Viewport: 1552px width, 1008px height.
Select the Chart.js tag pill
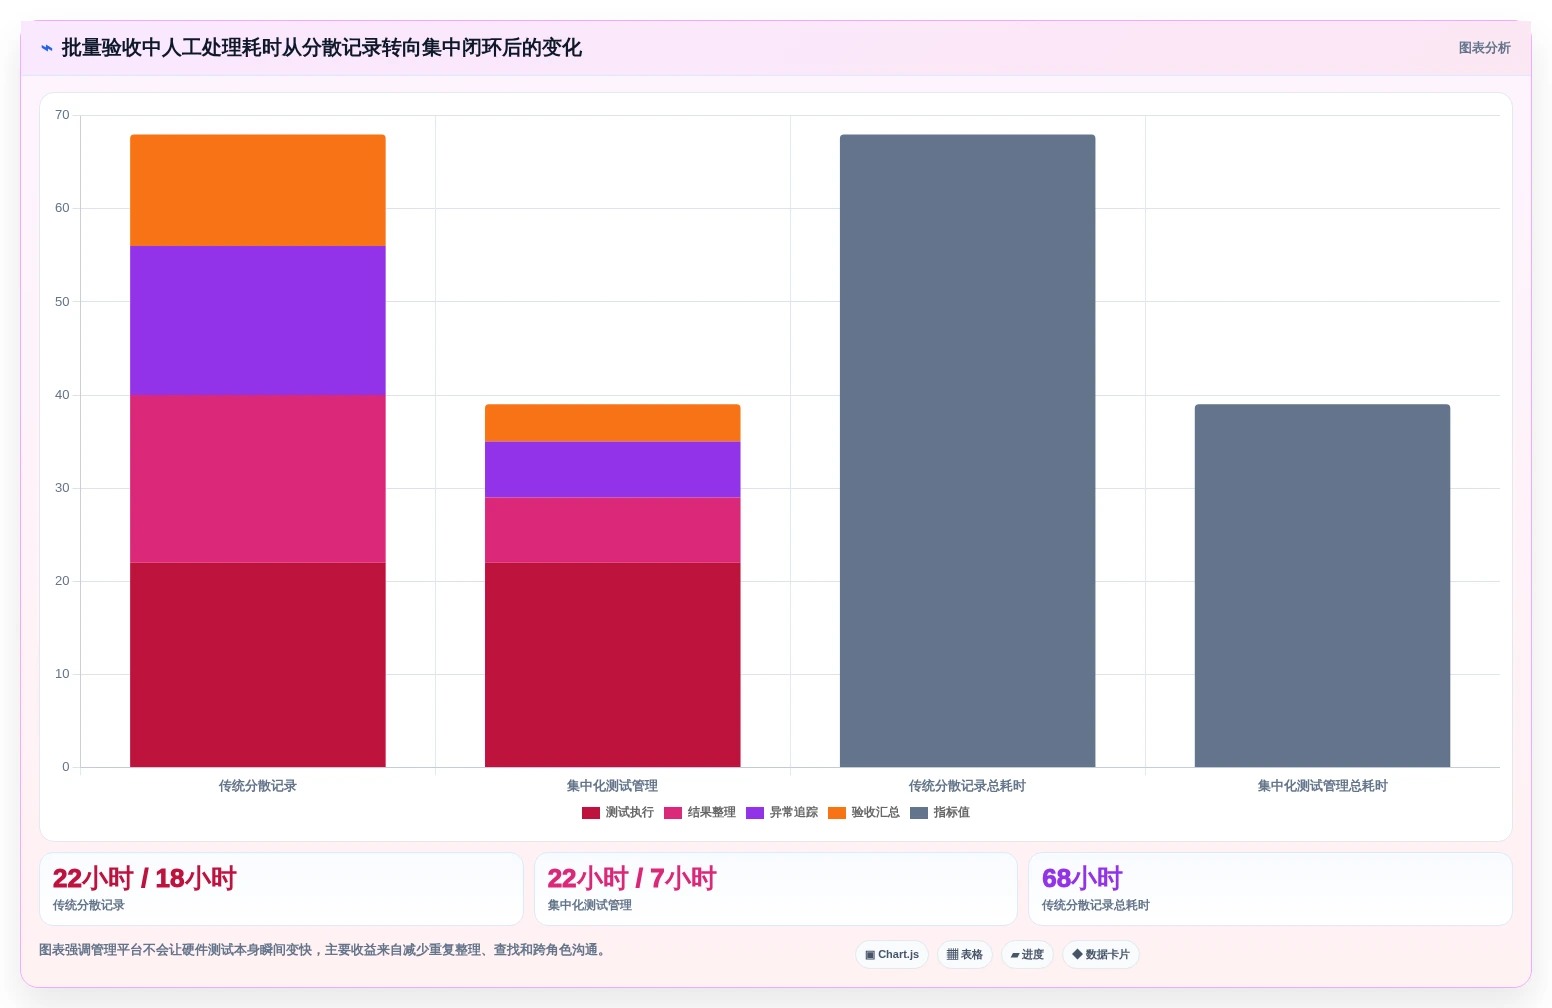pos(892,955)
